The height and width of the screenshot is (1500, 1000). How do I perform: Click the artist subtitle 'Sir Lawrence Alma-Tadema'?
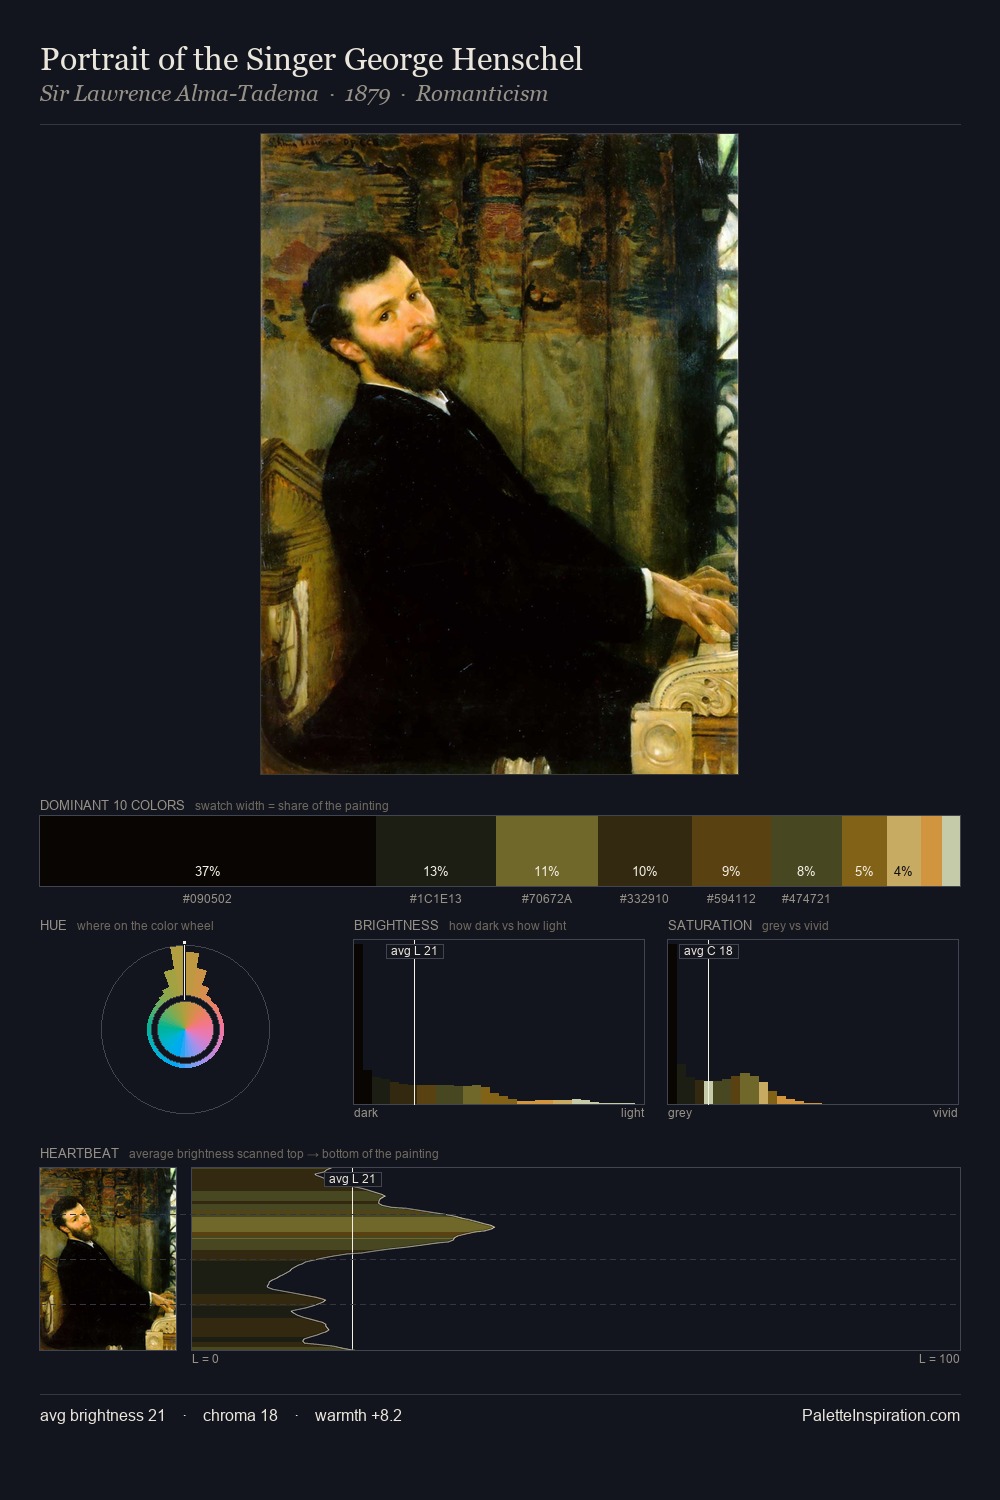click(x=179, y=94)
